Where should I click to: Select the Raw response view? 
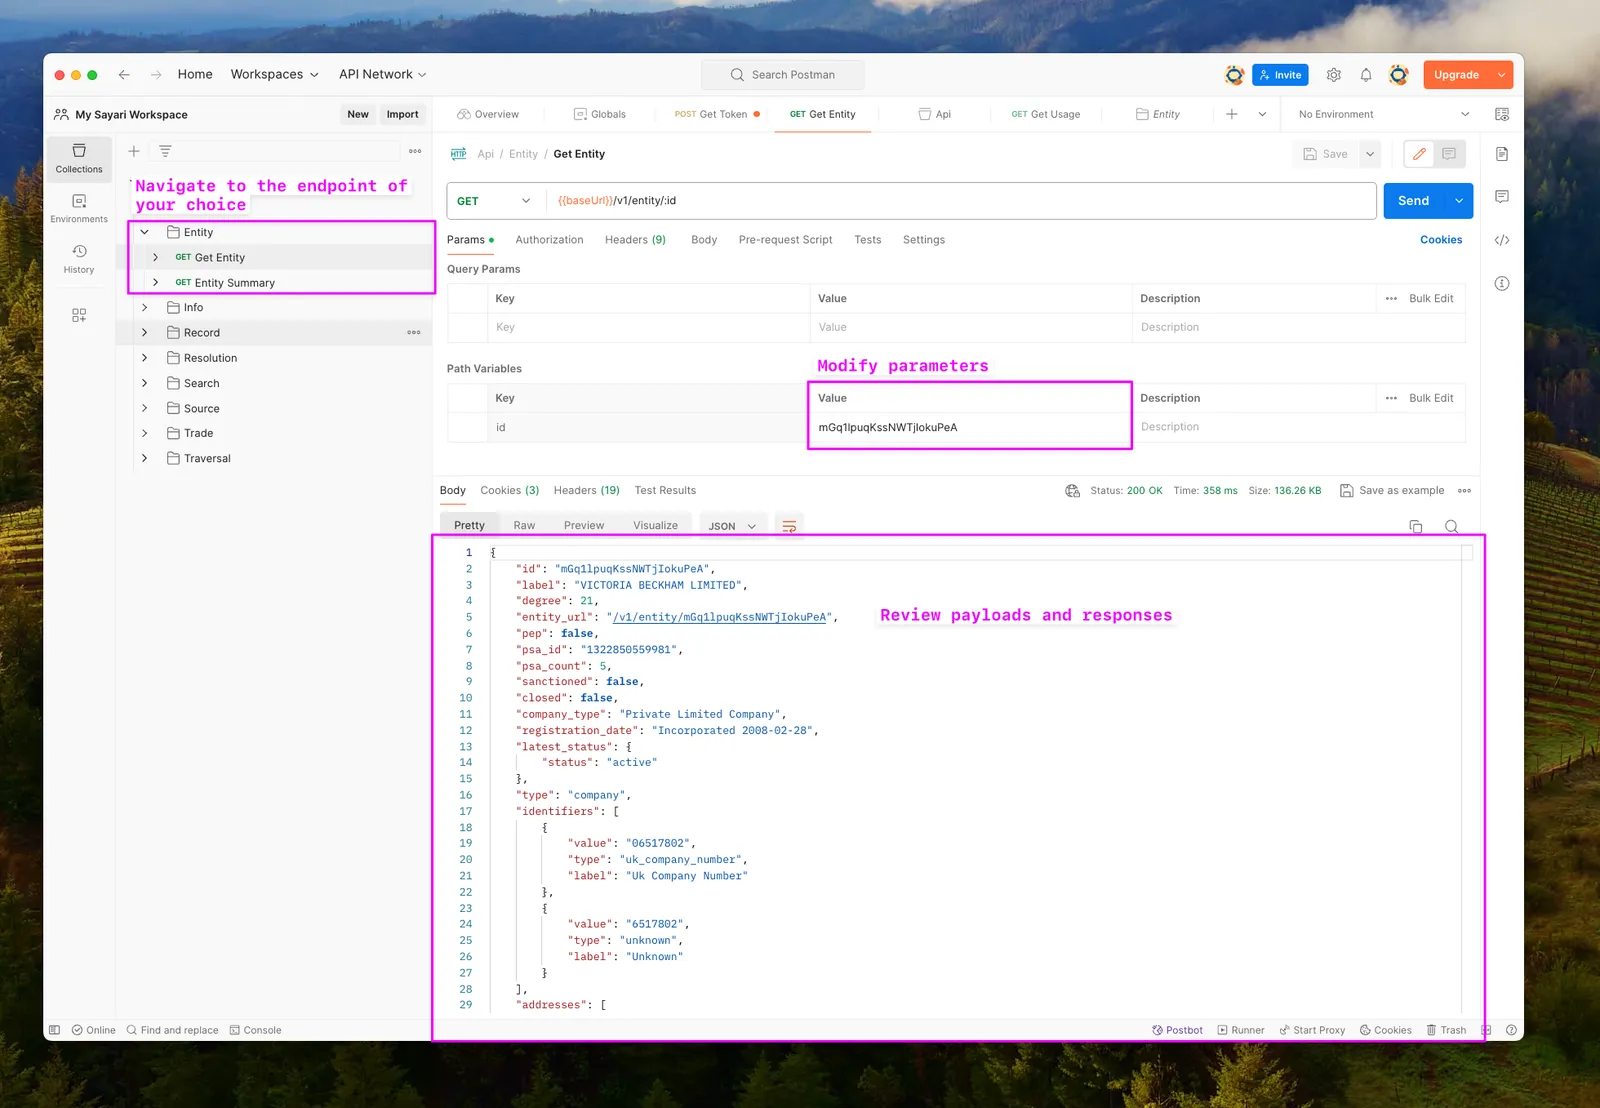pos(524,526)
